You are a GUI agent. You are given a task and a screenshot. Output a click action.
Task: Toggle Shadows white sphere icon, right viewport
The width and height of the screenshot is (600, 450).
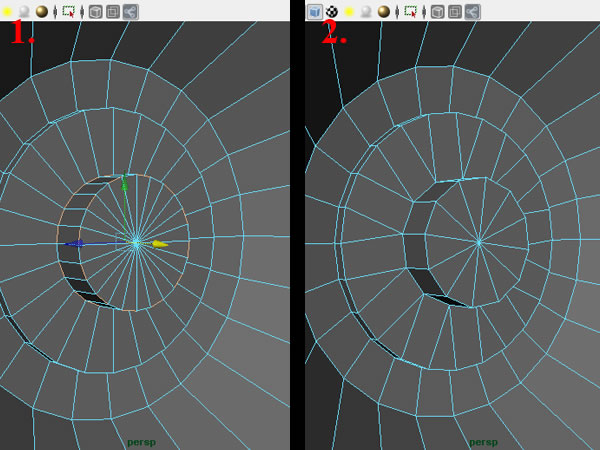point(366,11)
